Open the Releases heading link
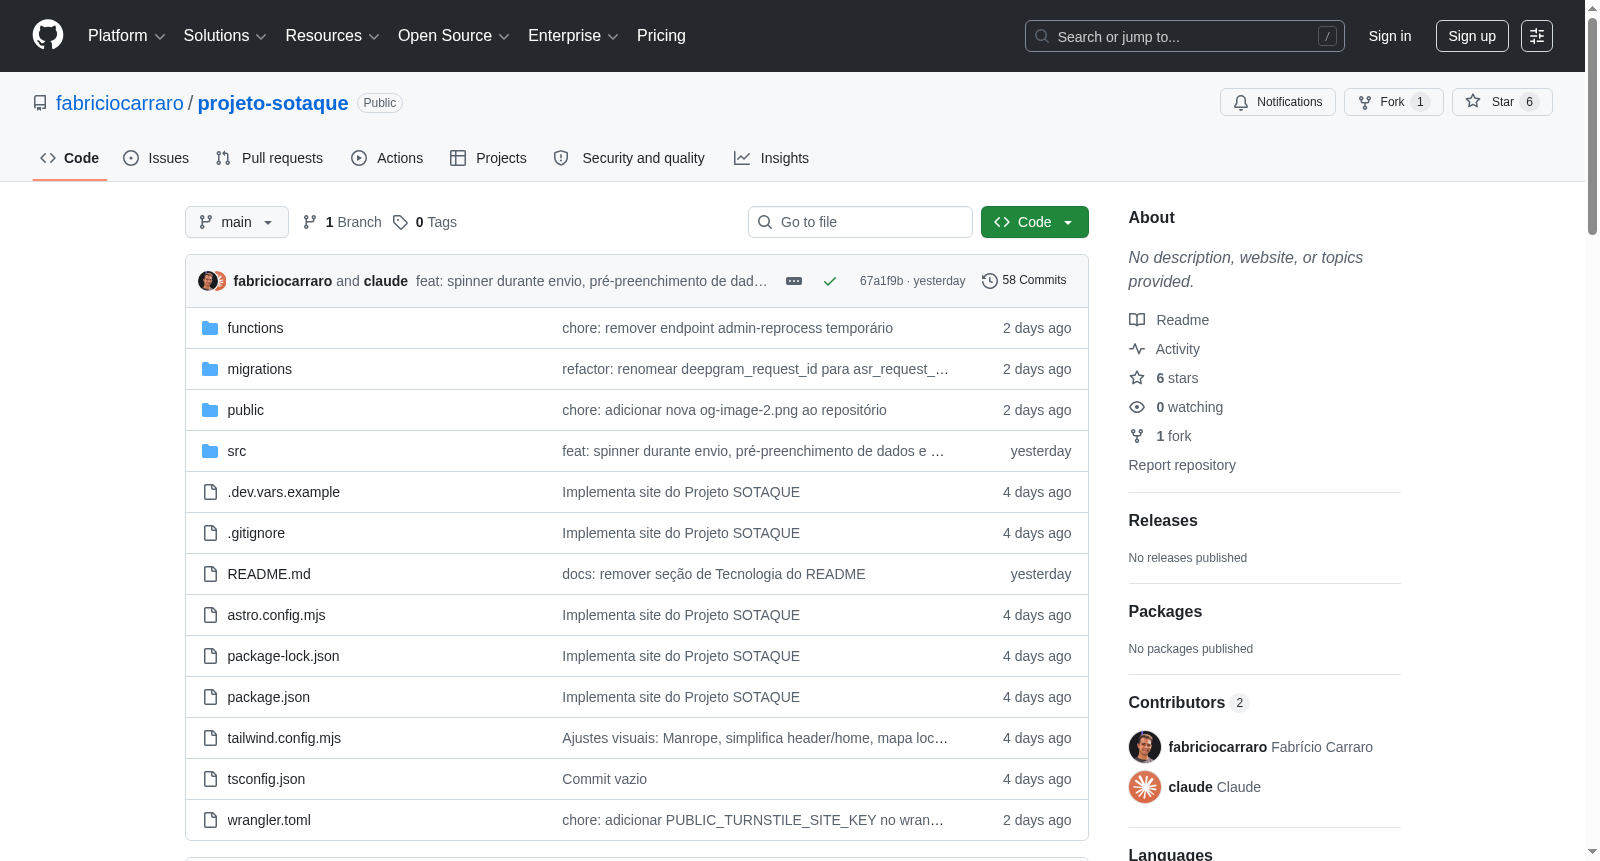The width and height of the screenshot is (1600, 861). click(x=1163, y=520)
